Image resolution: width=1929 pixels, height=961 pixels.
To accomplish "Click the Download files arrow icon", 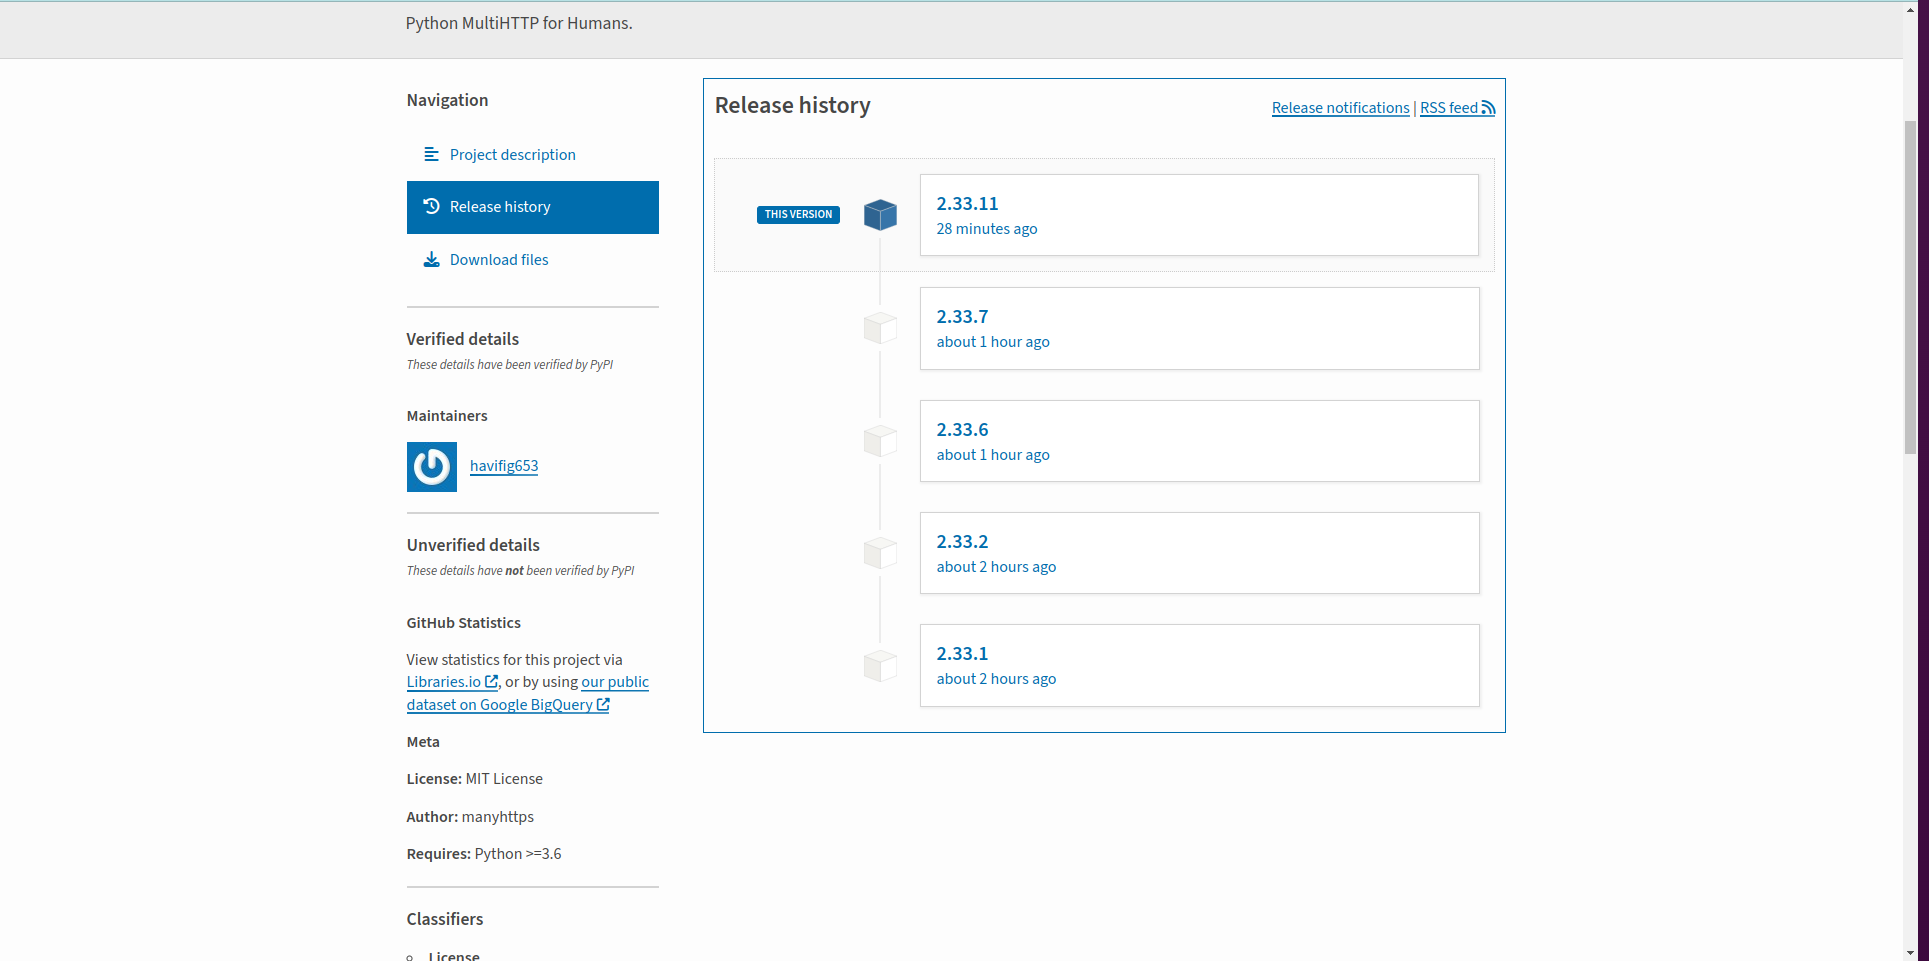I will (432, 260).
